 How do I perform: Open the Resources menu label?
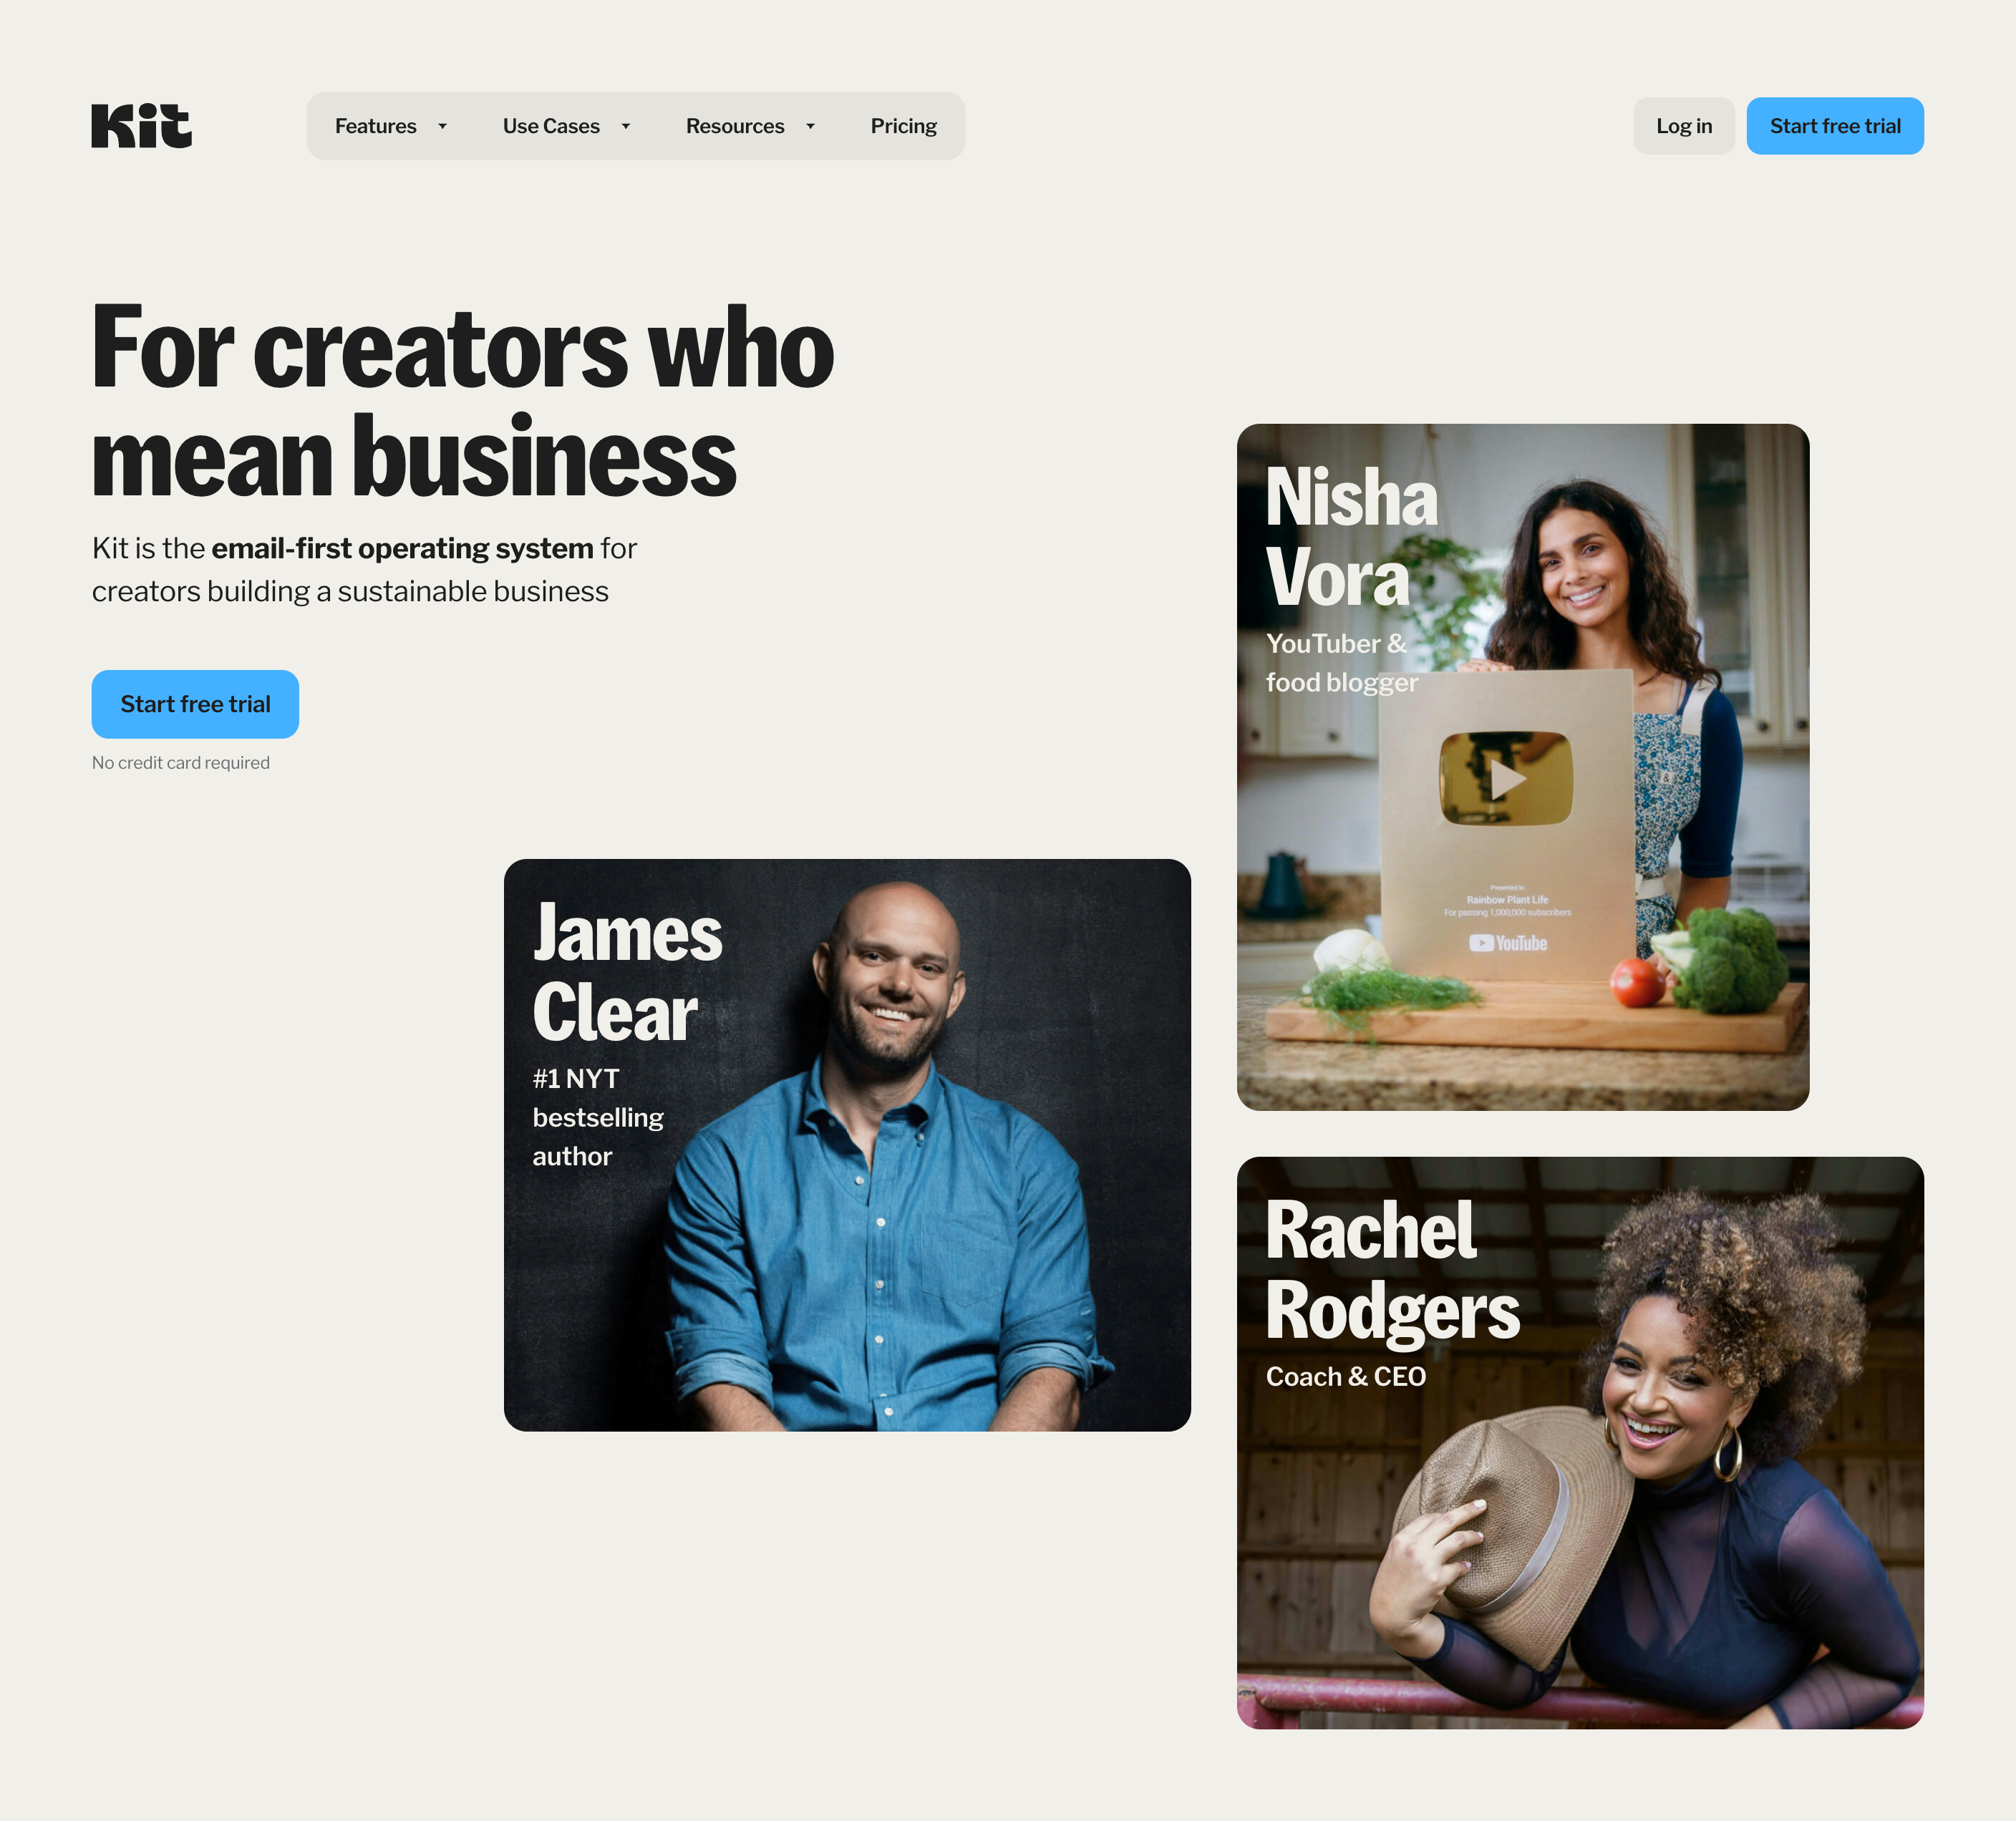(734, 126)
